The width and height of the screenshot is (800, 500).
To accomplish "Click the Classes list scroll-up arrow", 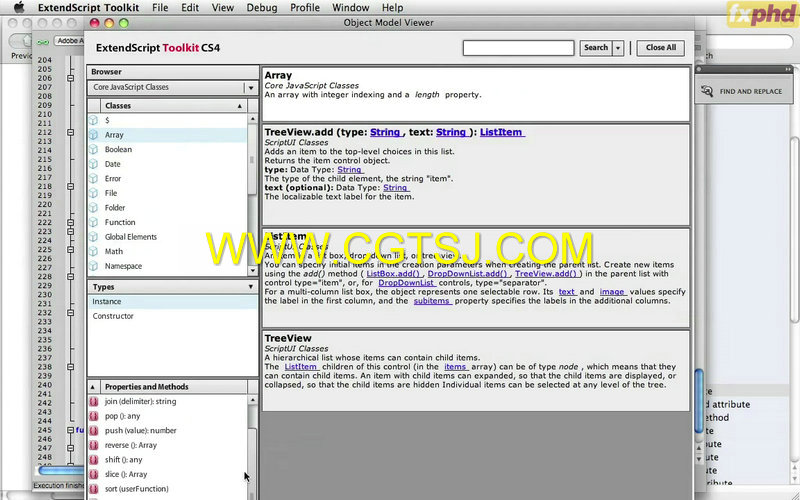I will (252, 119).
